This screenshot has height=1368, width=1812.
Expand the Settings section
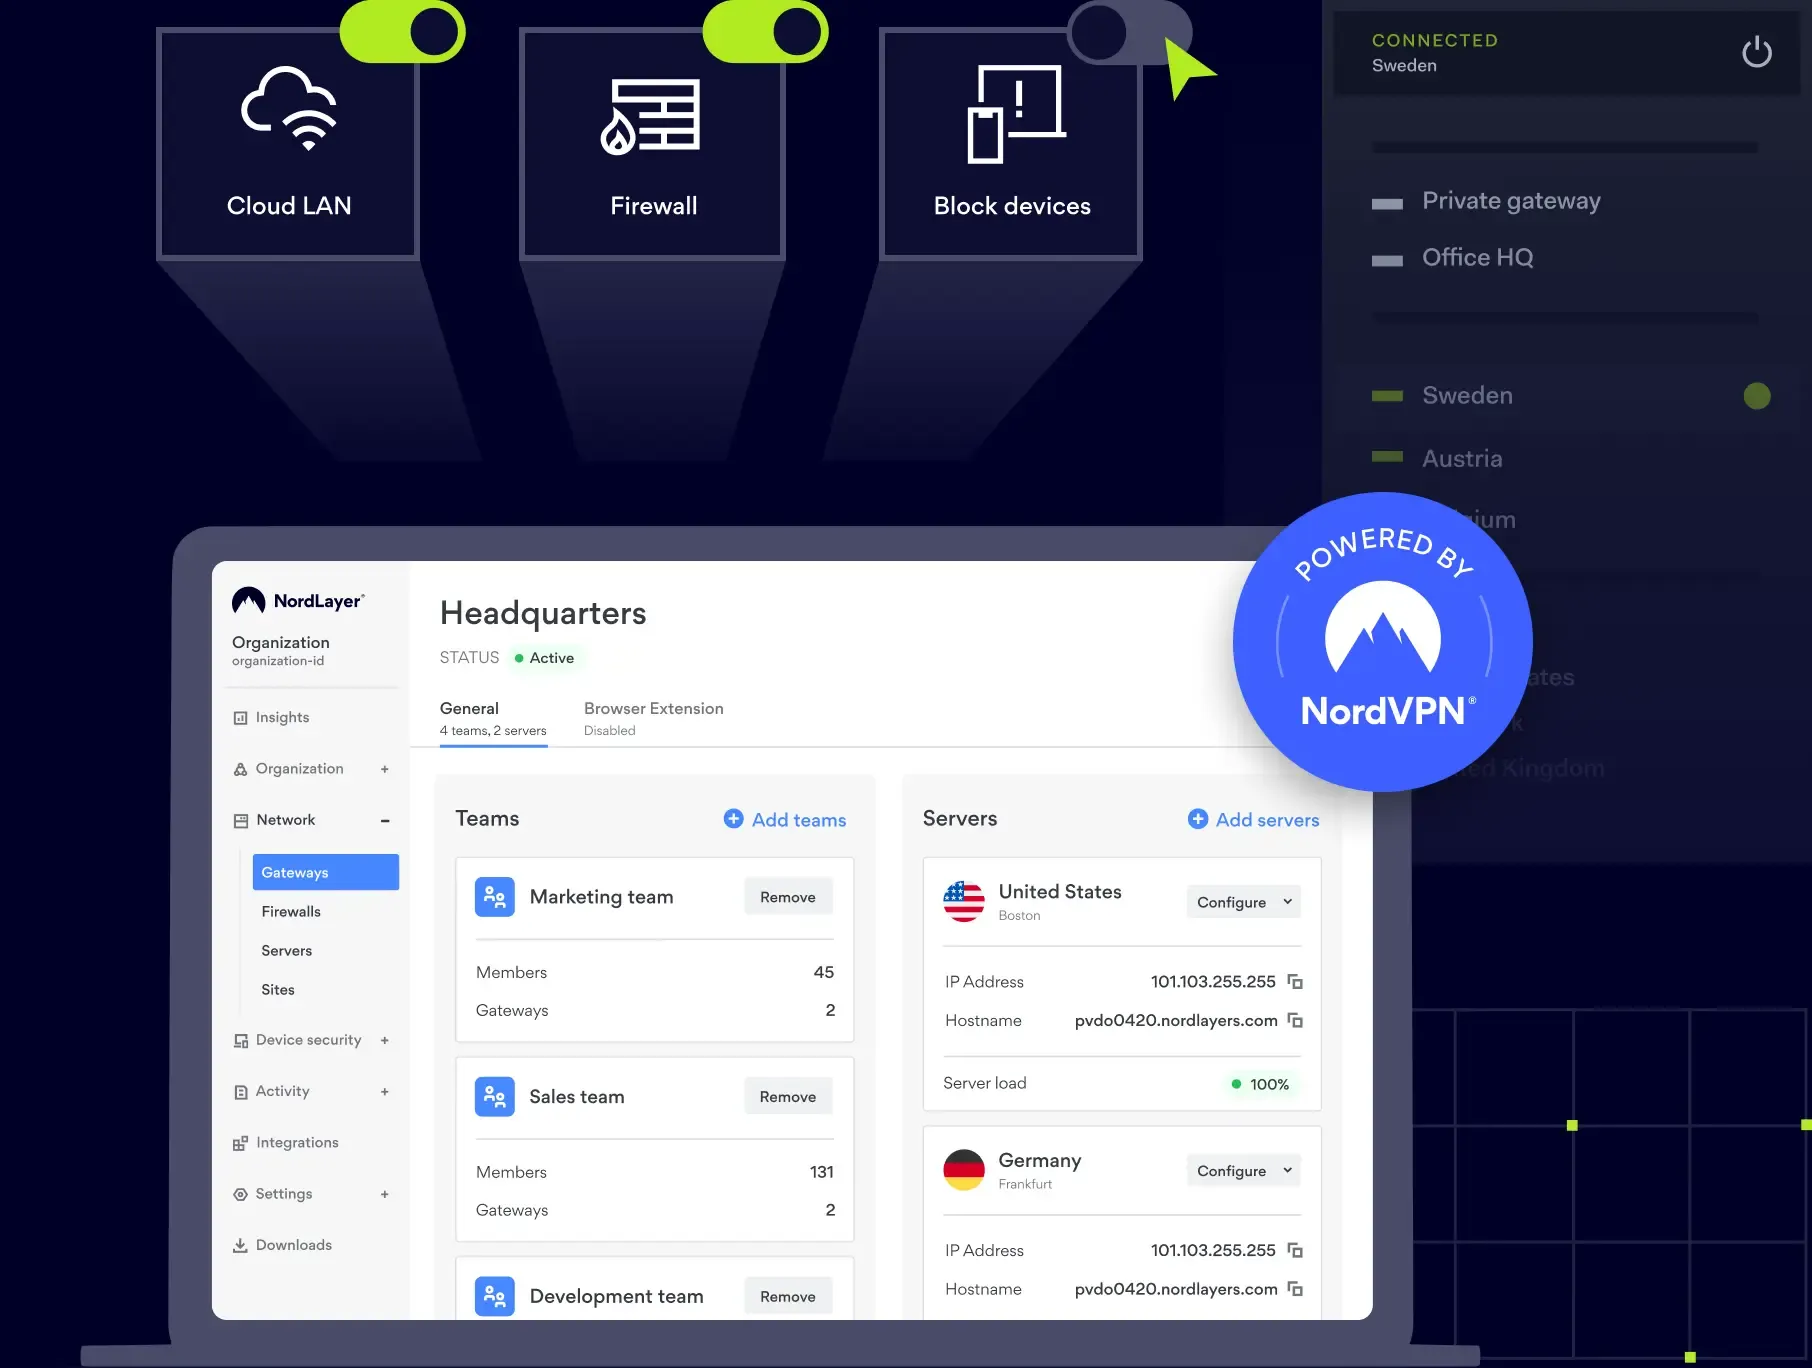pos(385,1194)
